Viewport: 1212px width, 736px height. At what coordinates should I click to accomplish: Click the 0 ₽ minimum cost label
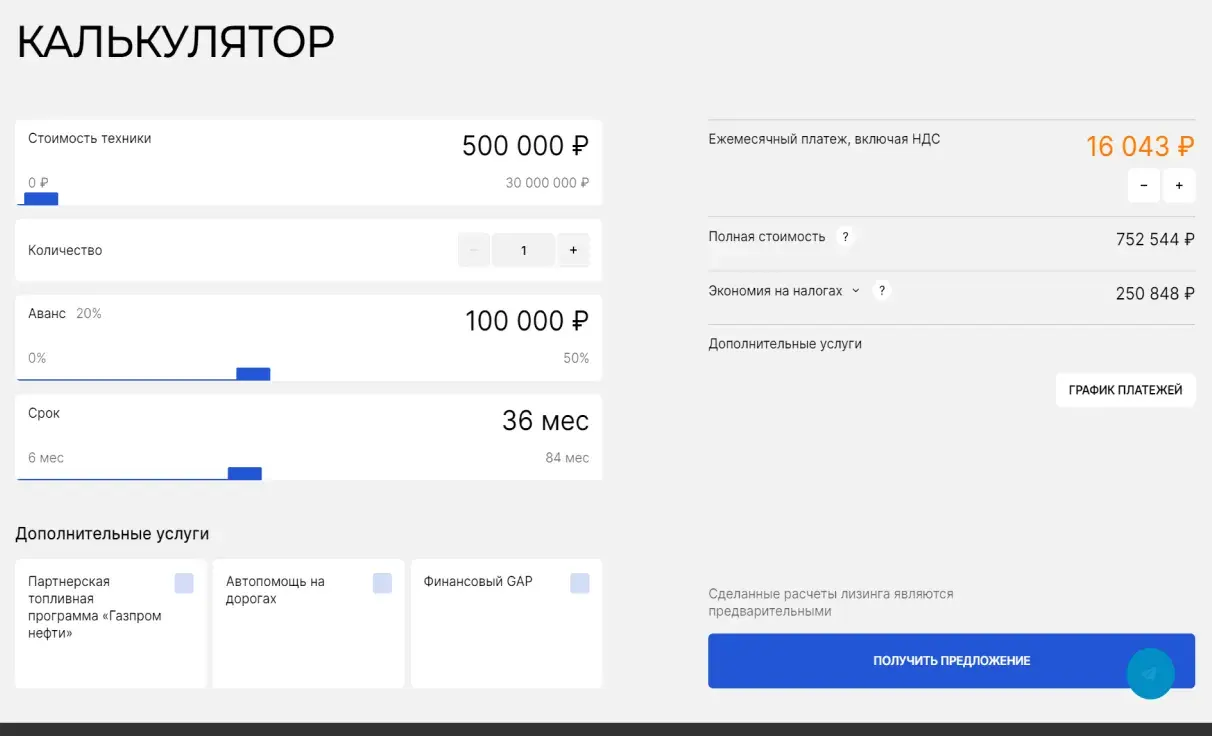38,183
